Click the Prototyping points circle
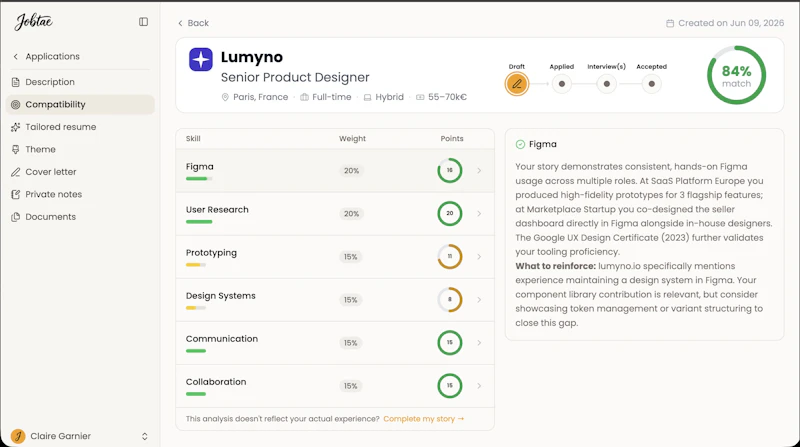Image resolution: width=800 pixels, height=447 pixels. point(449,257)
